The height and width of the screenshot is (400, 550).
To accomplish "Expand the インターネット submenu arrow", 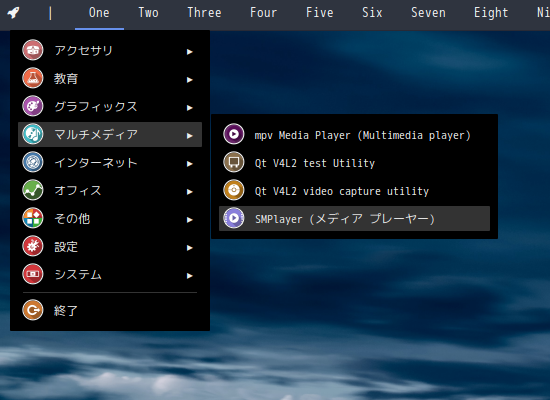I will click(x=190, y=164).
